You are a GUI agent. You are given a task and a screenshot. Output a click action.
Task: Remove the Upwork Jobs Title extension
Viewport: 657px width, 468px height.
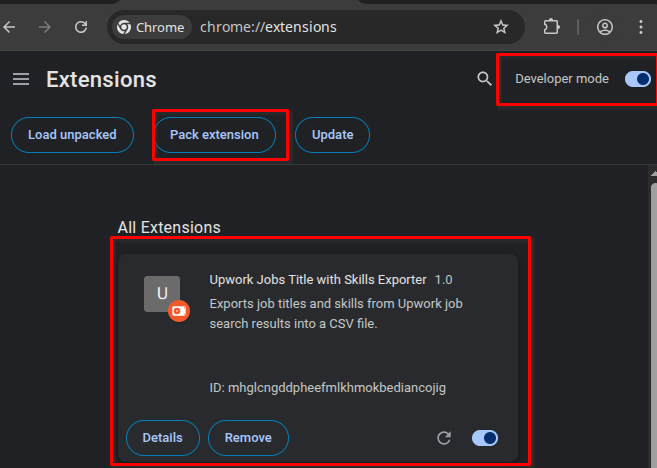tap(248, 438)
